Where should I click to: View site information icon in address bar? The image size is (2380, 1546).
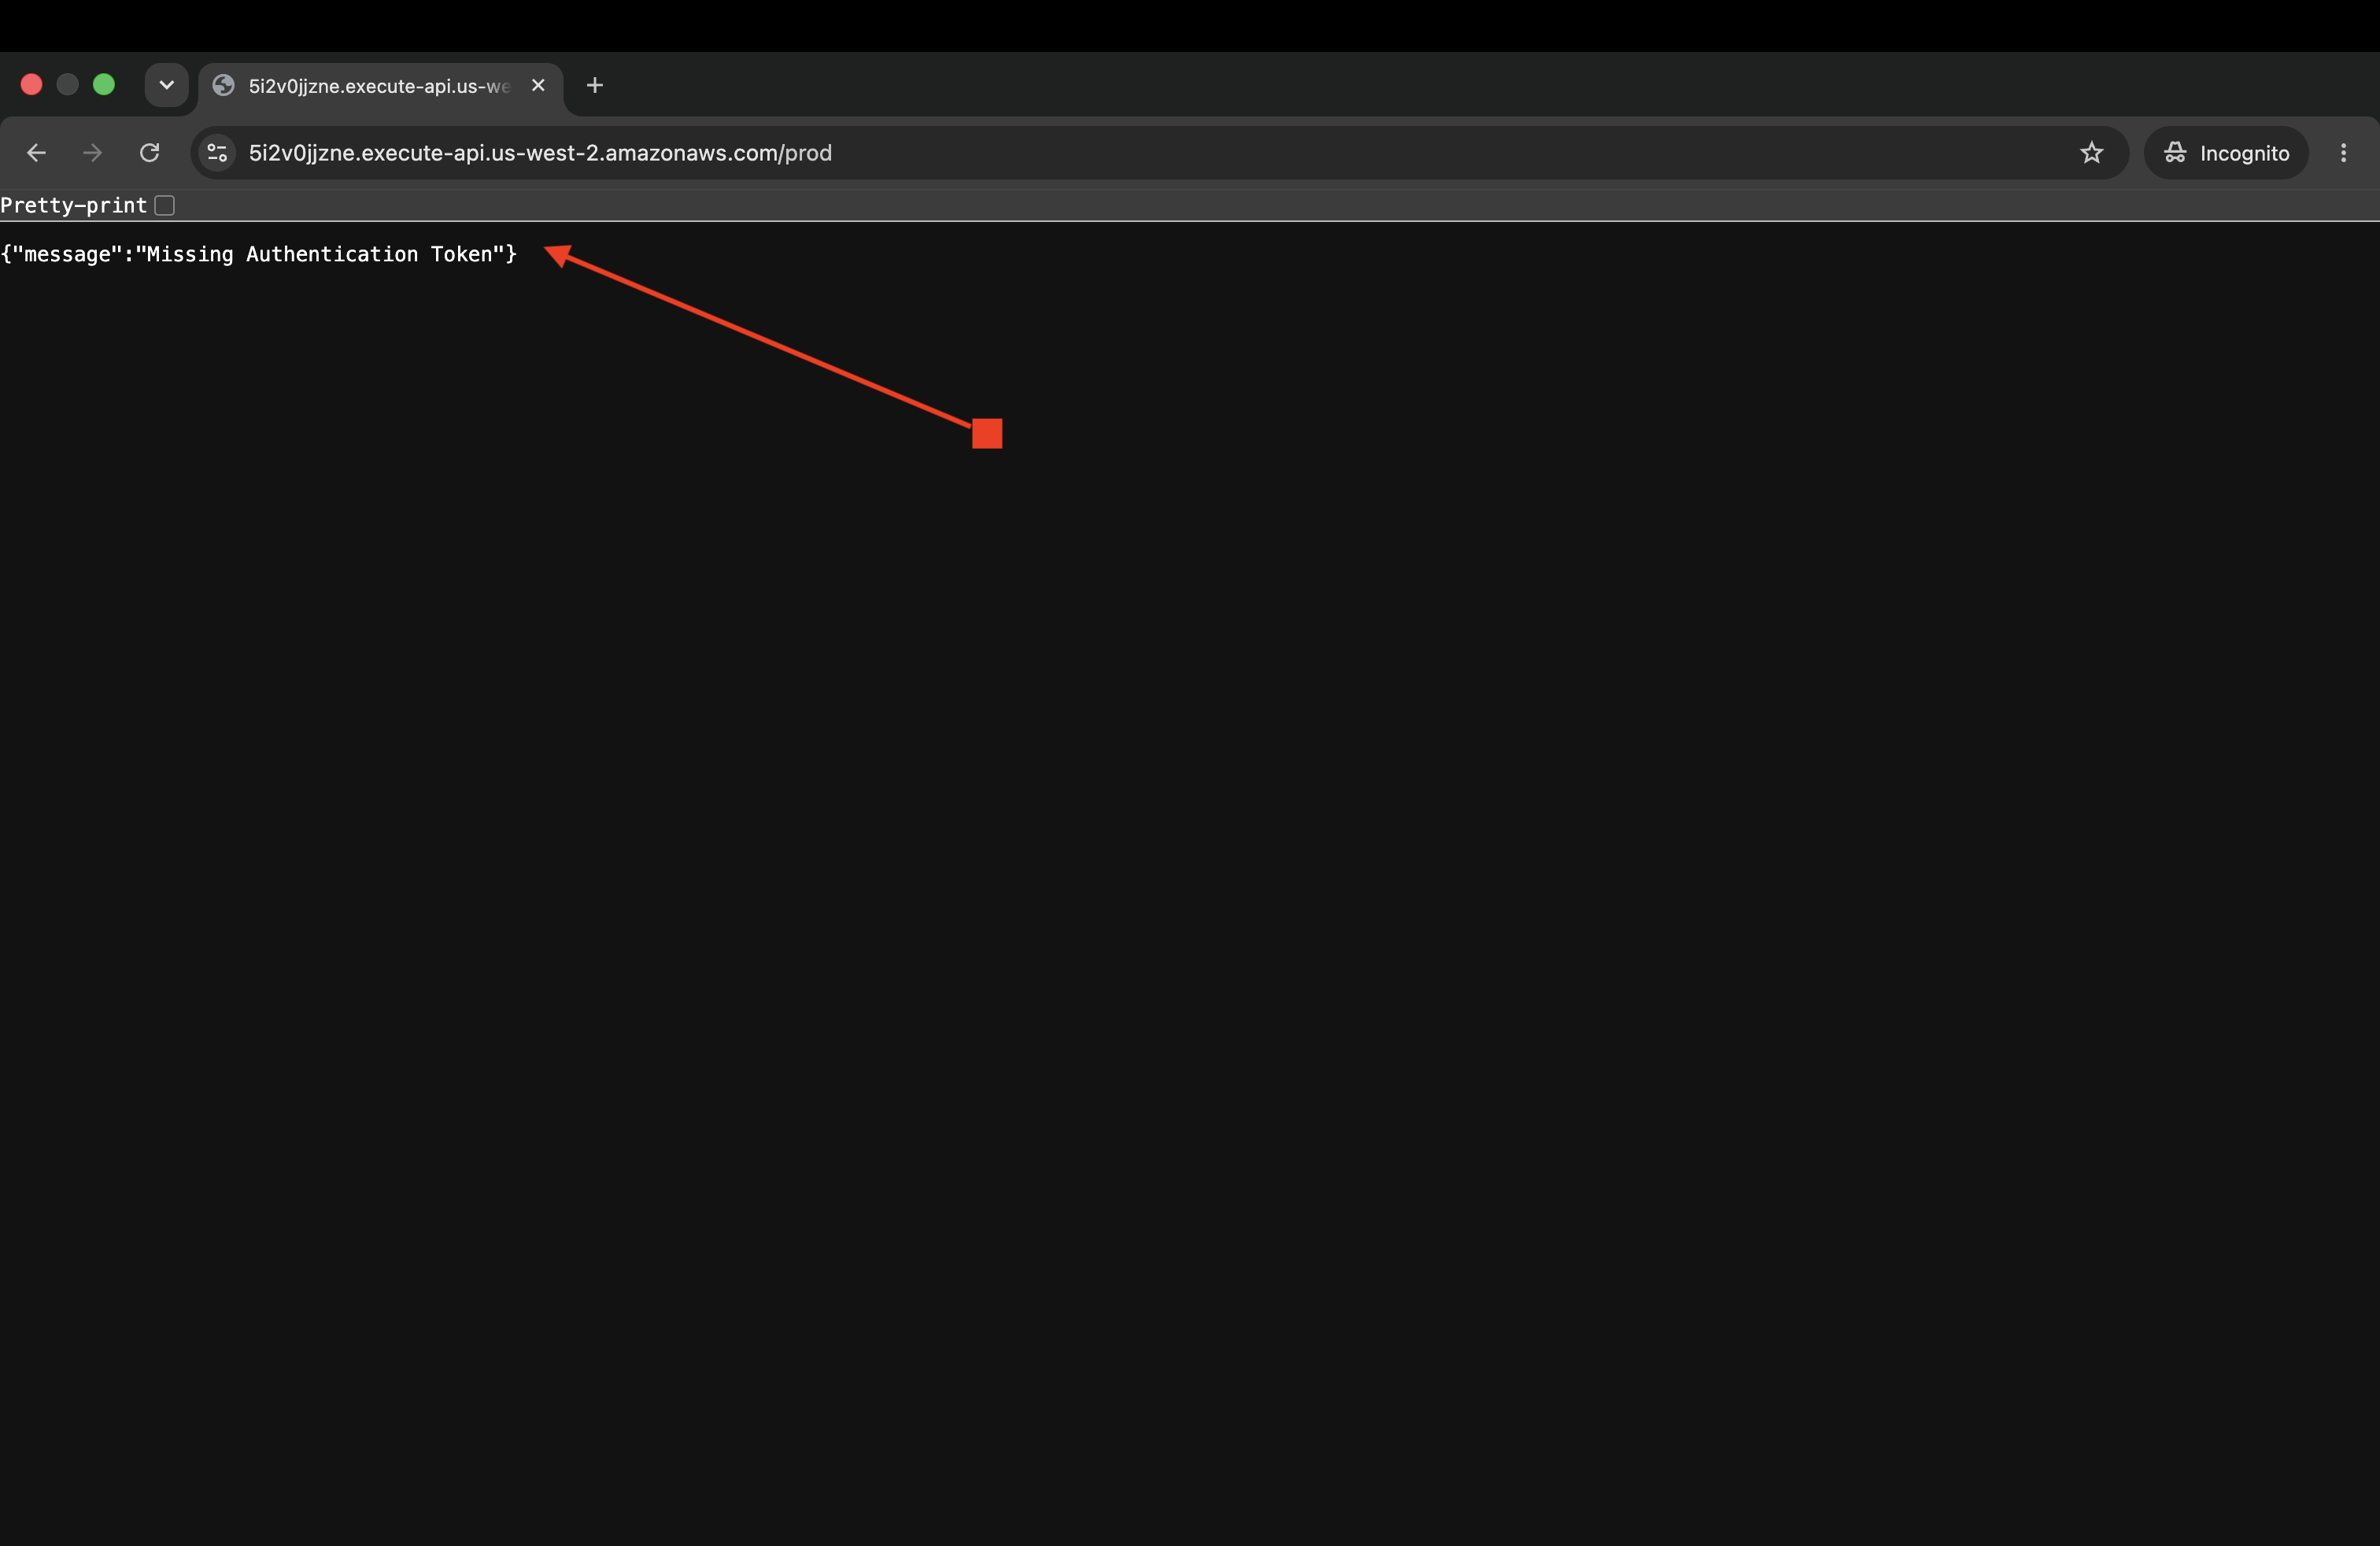tap(217, 153)
